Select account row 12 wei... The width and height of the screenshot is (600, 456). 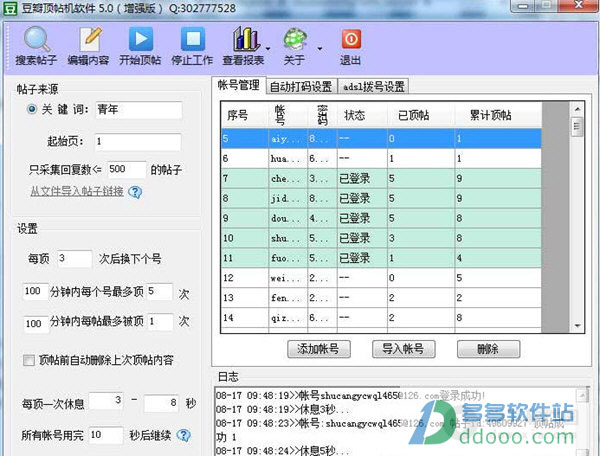381,278
